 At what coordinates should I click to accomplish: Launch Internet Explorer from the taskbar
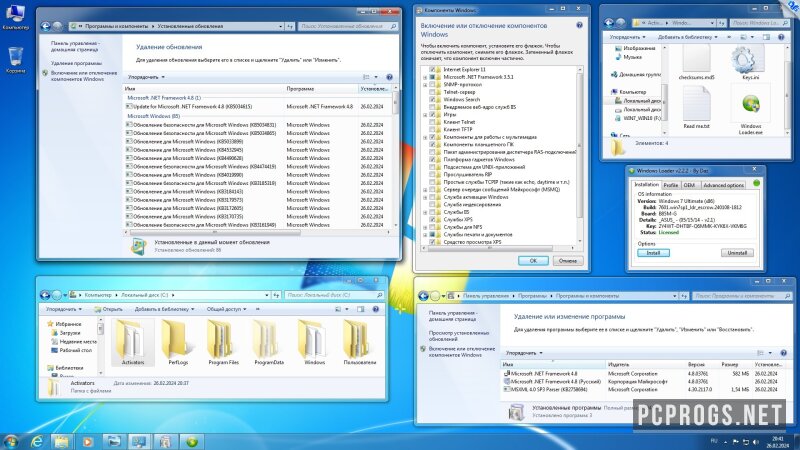(x=37, y=441)
